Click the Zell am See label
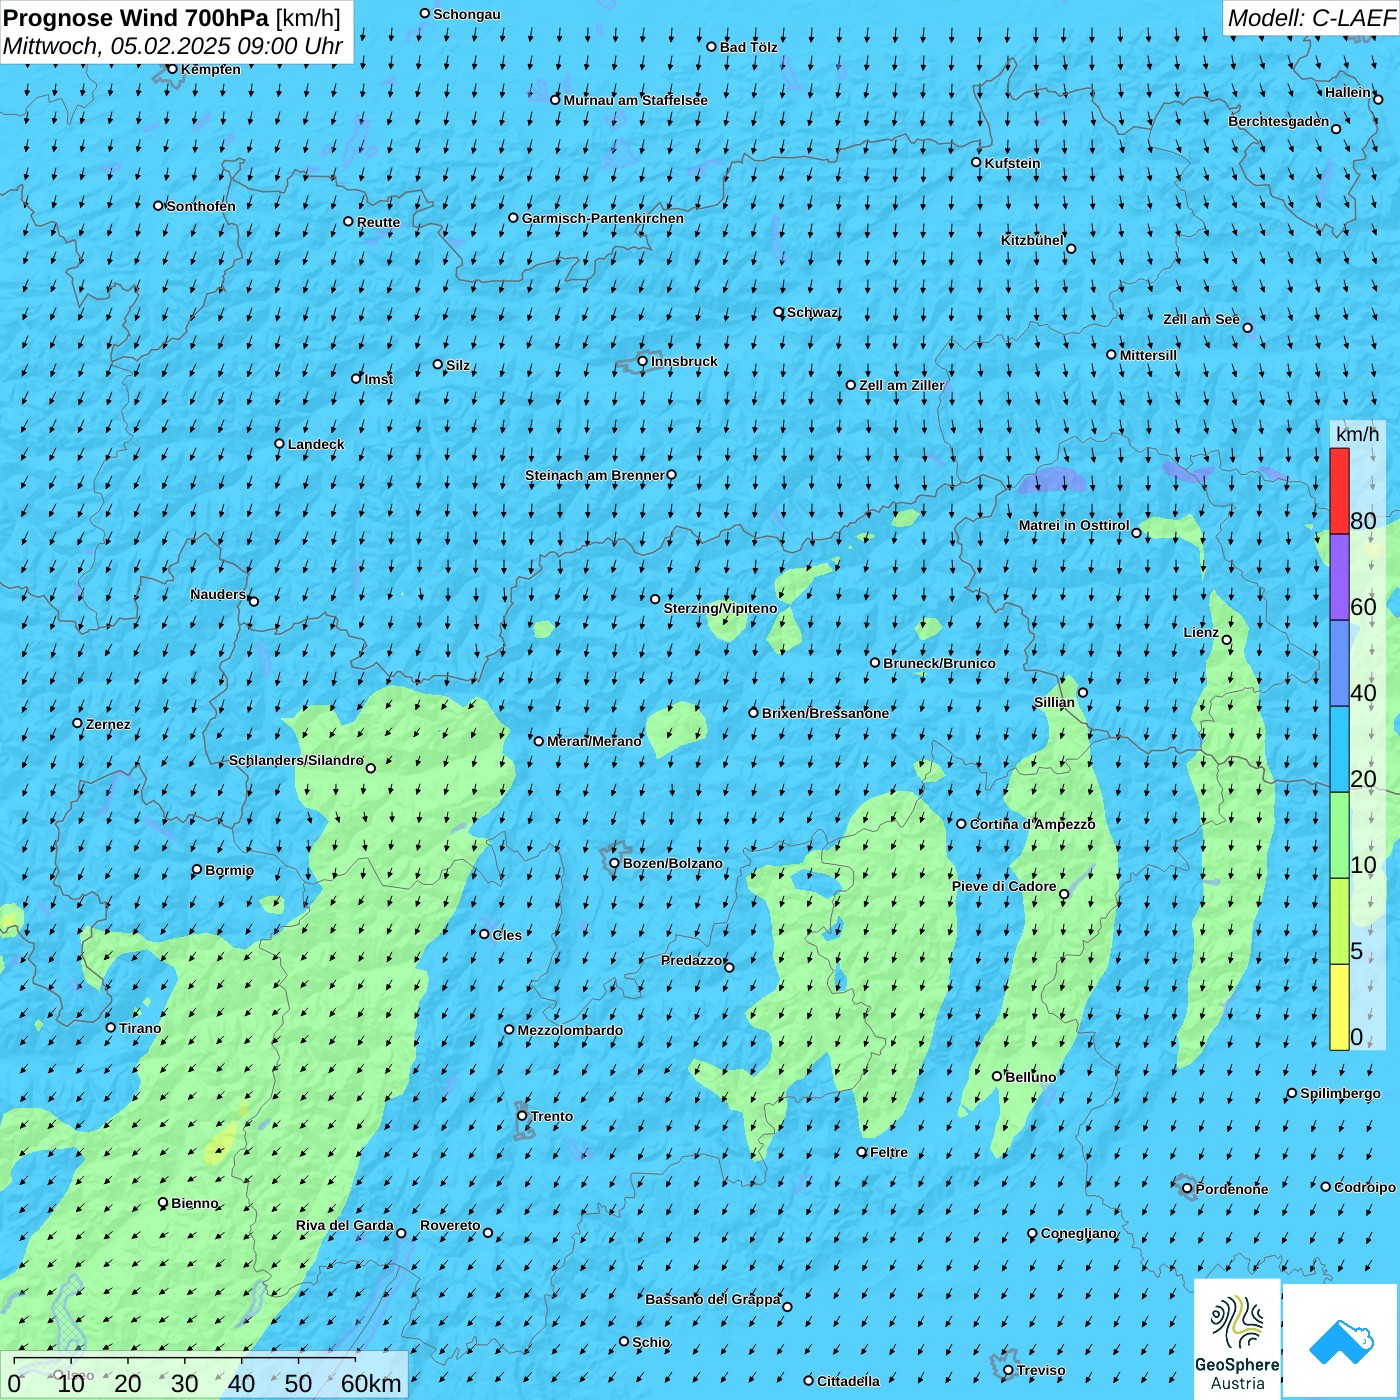1400x1400 pixels. 1201,319
